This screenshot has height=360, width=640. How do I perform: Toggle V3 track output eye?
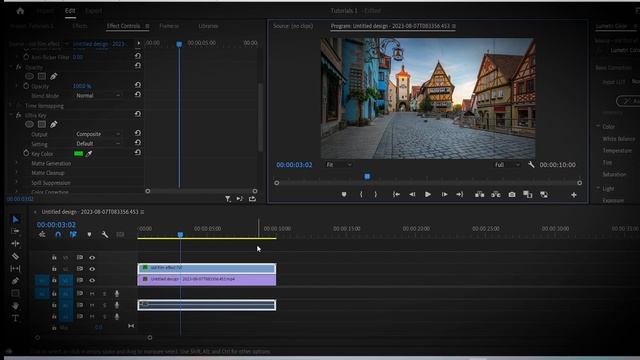tap(92, 258)
